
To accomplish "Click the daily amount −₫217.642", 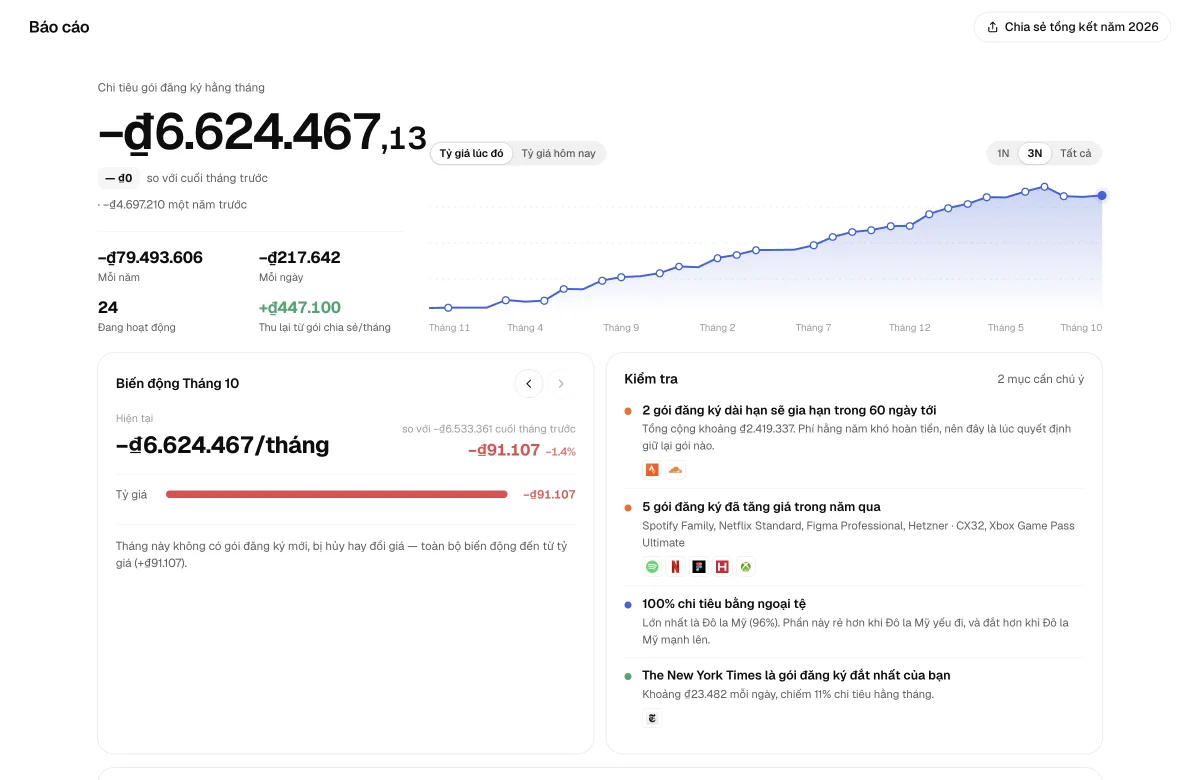I will click(x=300, y=257).
